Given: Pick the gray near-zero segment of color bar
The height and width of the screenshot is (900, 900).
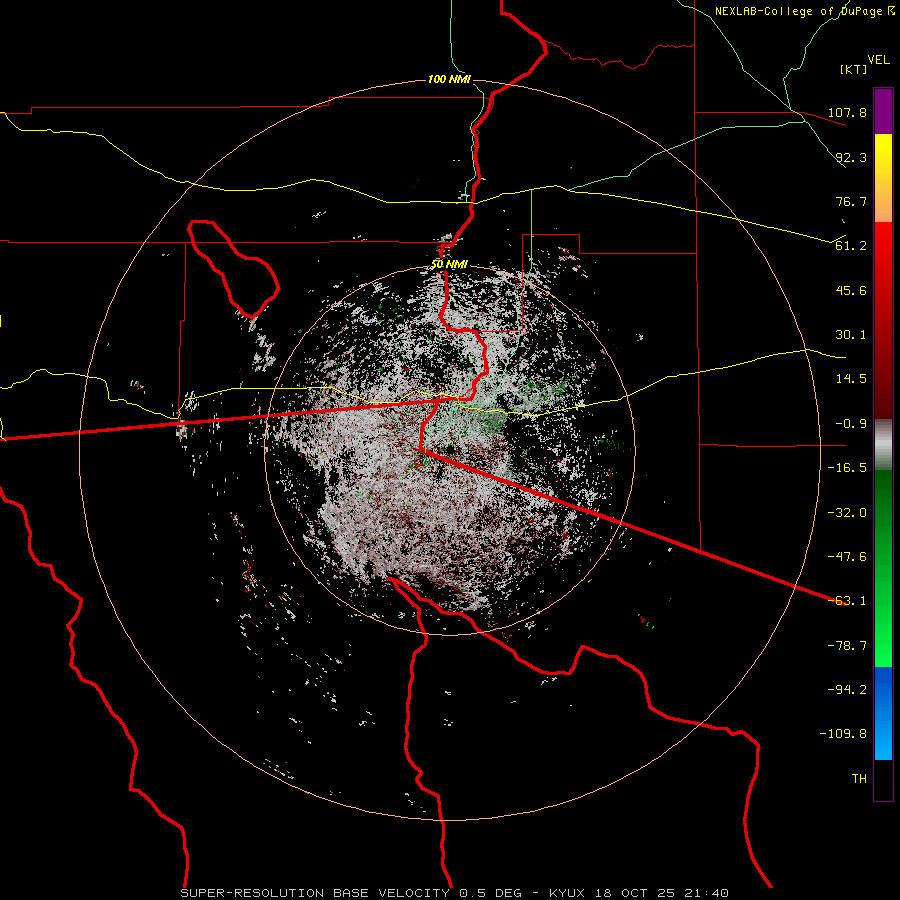Looking at the screenshot, I should tap(883, 444).
